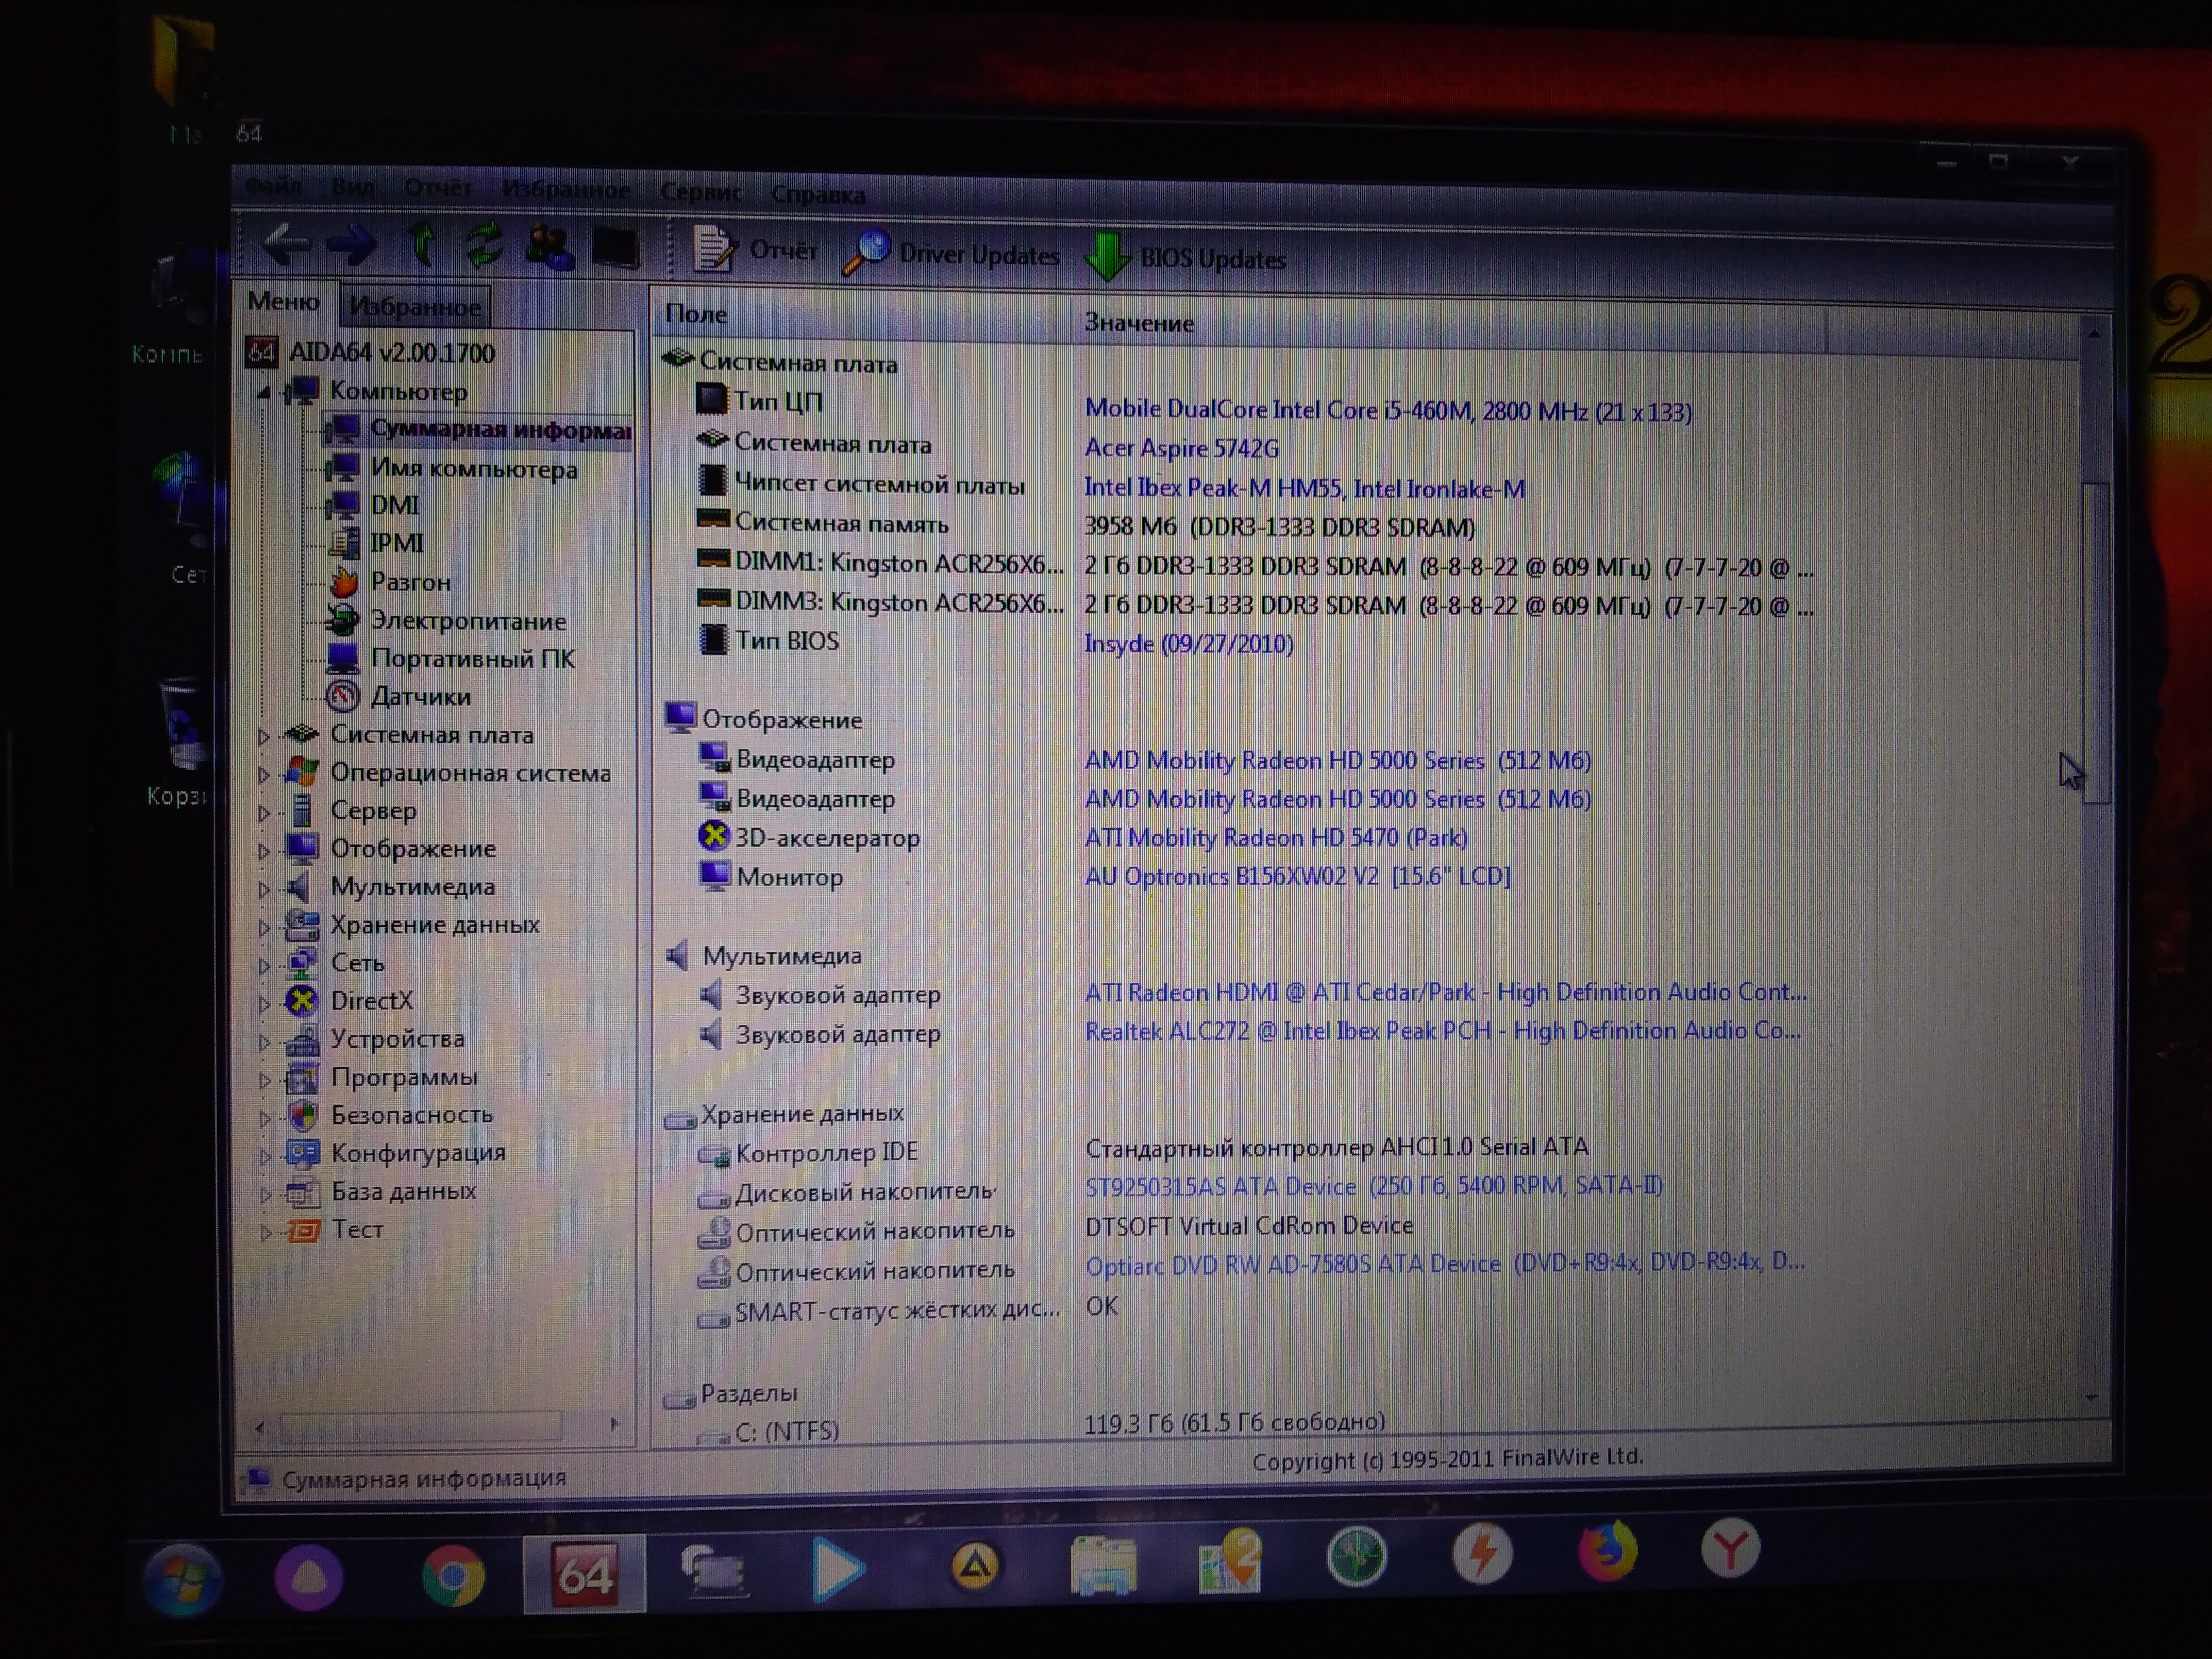
Task: Expand the Отображение tree node
Action: (264, 850)
